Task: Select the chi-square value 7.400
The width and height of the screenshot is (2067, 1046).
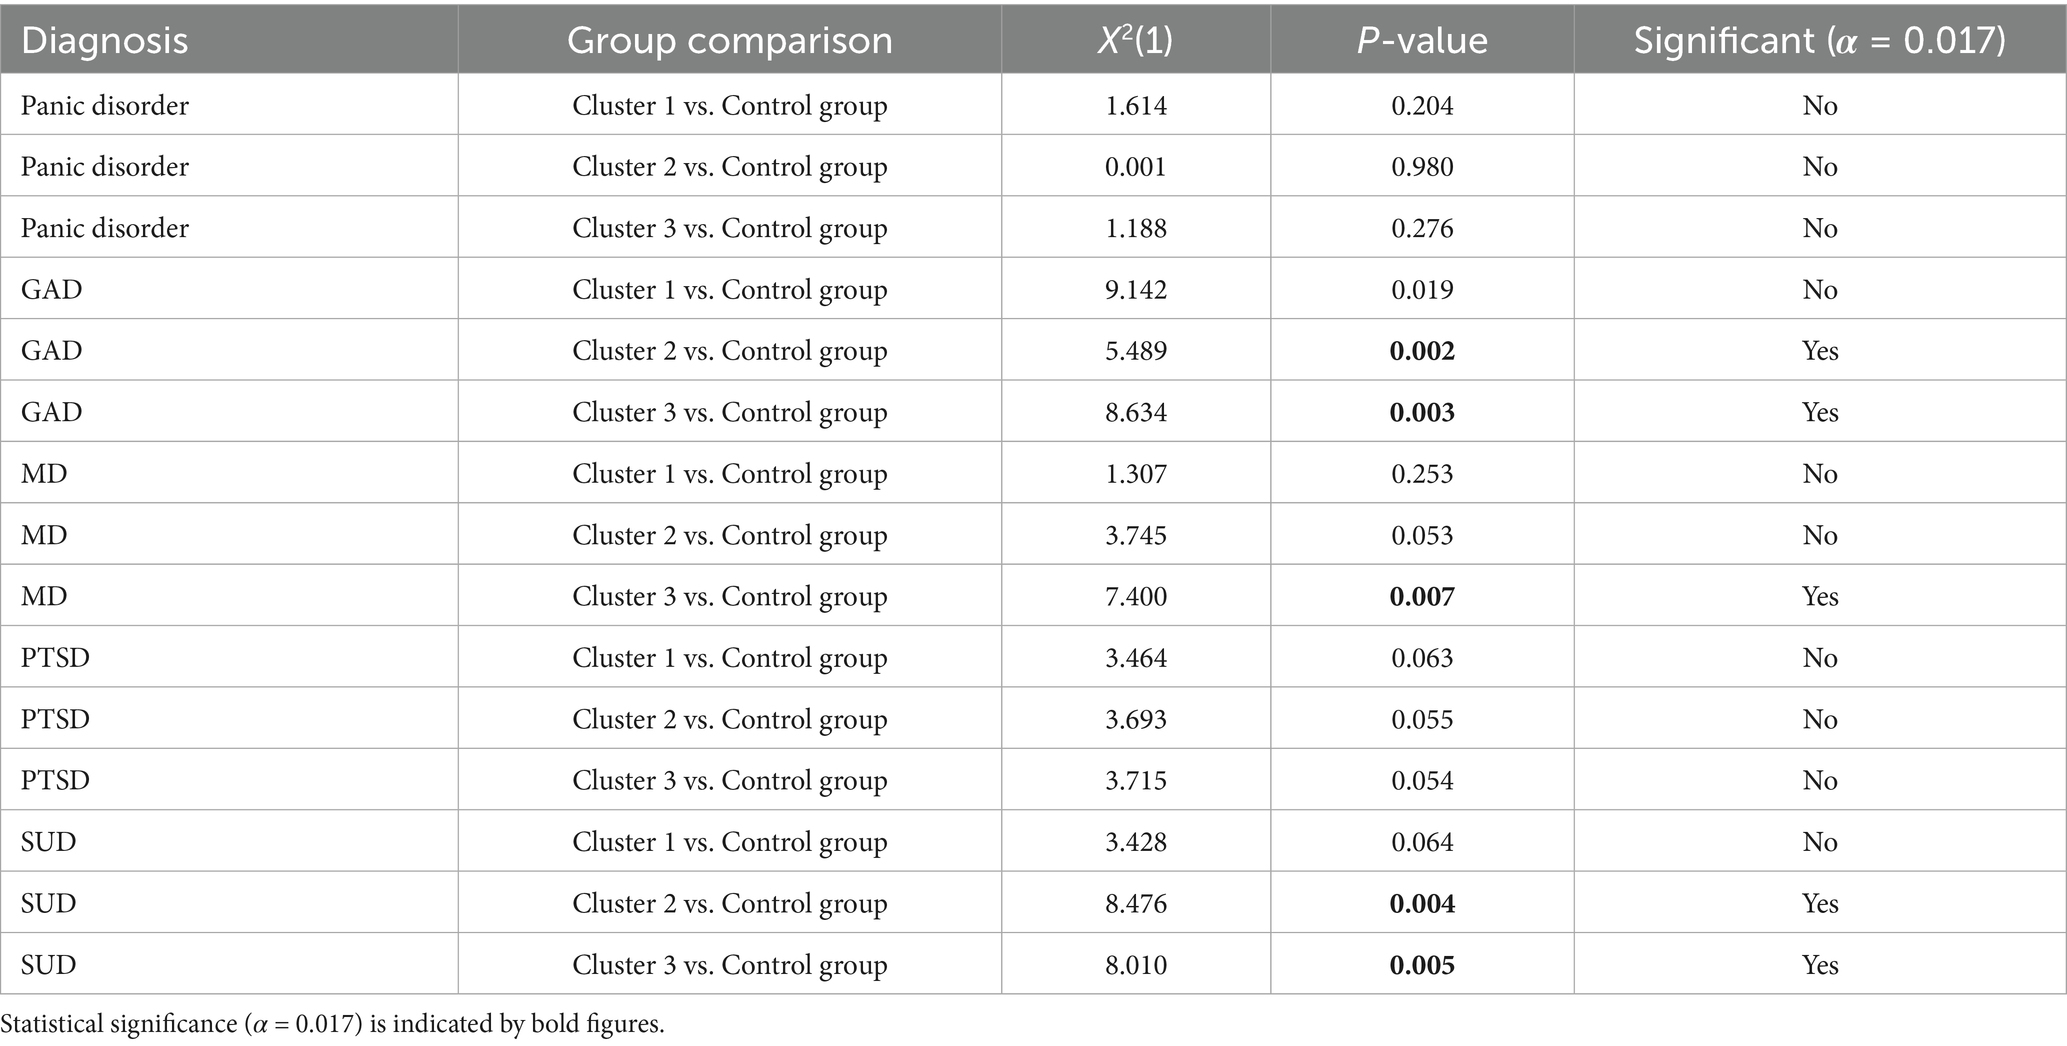Action: (x=1135, y=597)
